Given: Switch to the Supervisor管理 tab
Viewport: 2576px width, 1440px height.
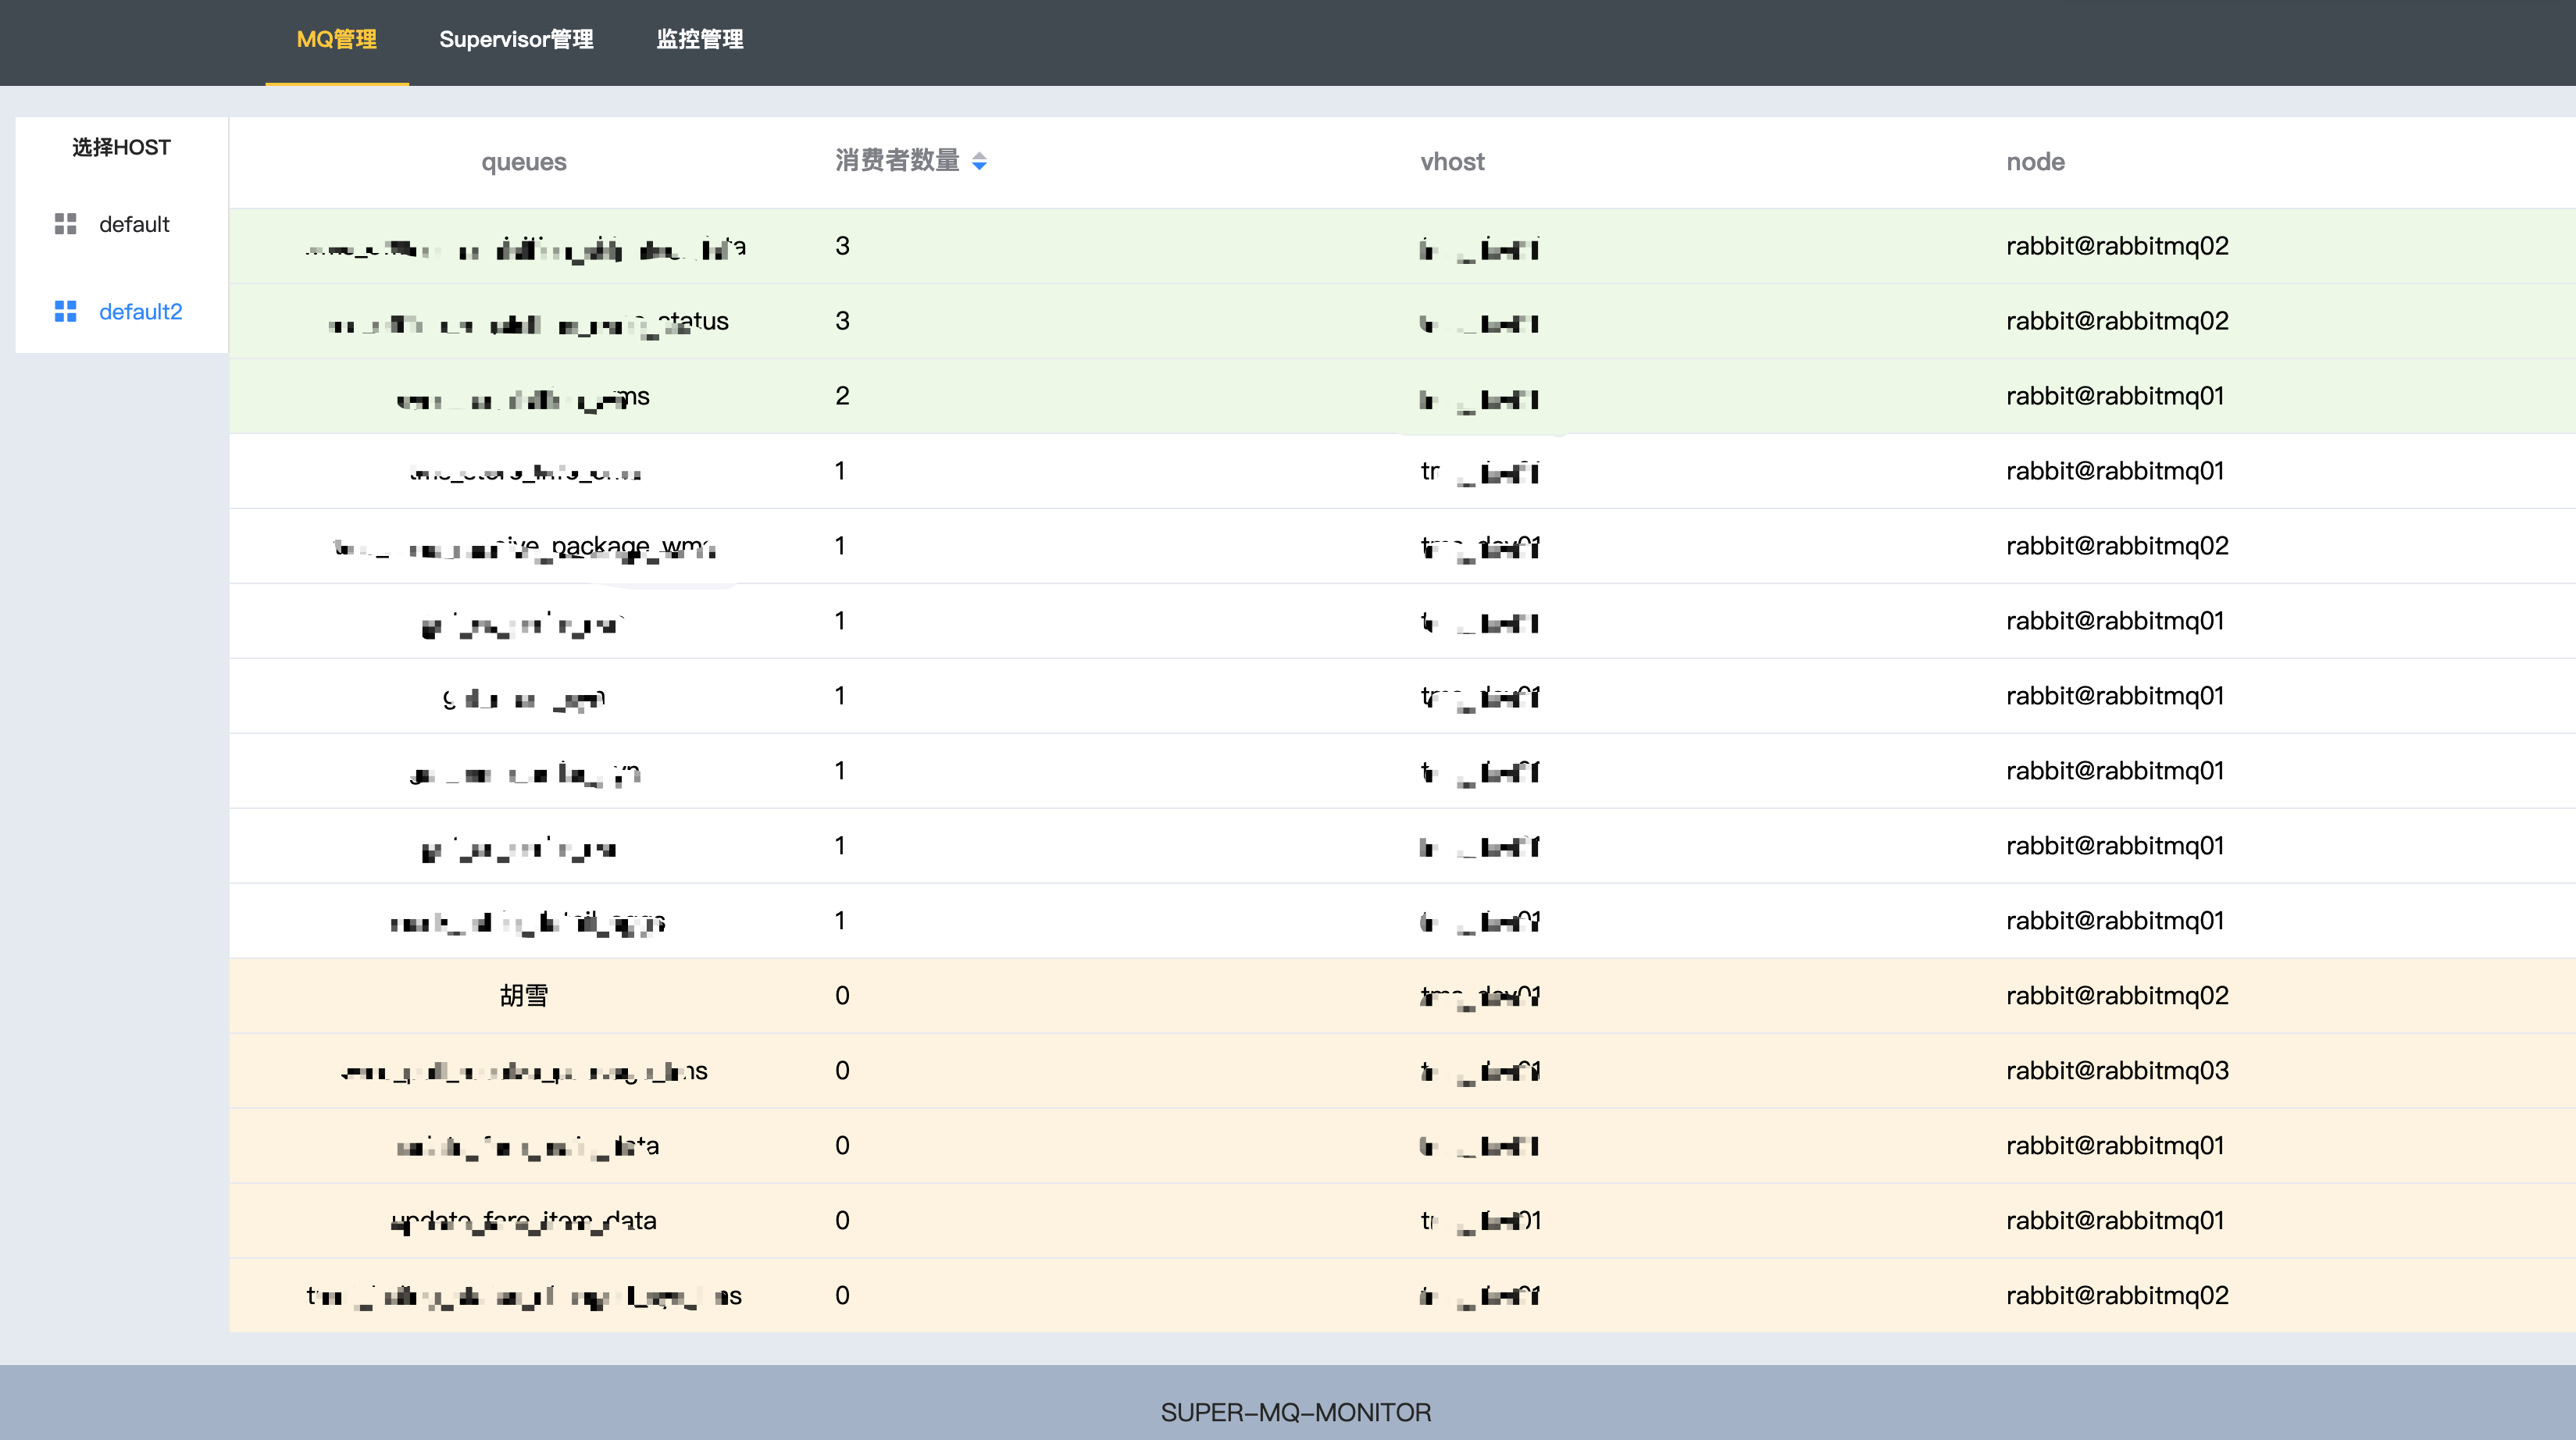Looking at the screenshot, I should (516, 40).
